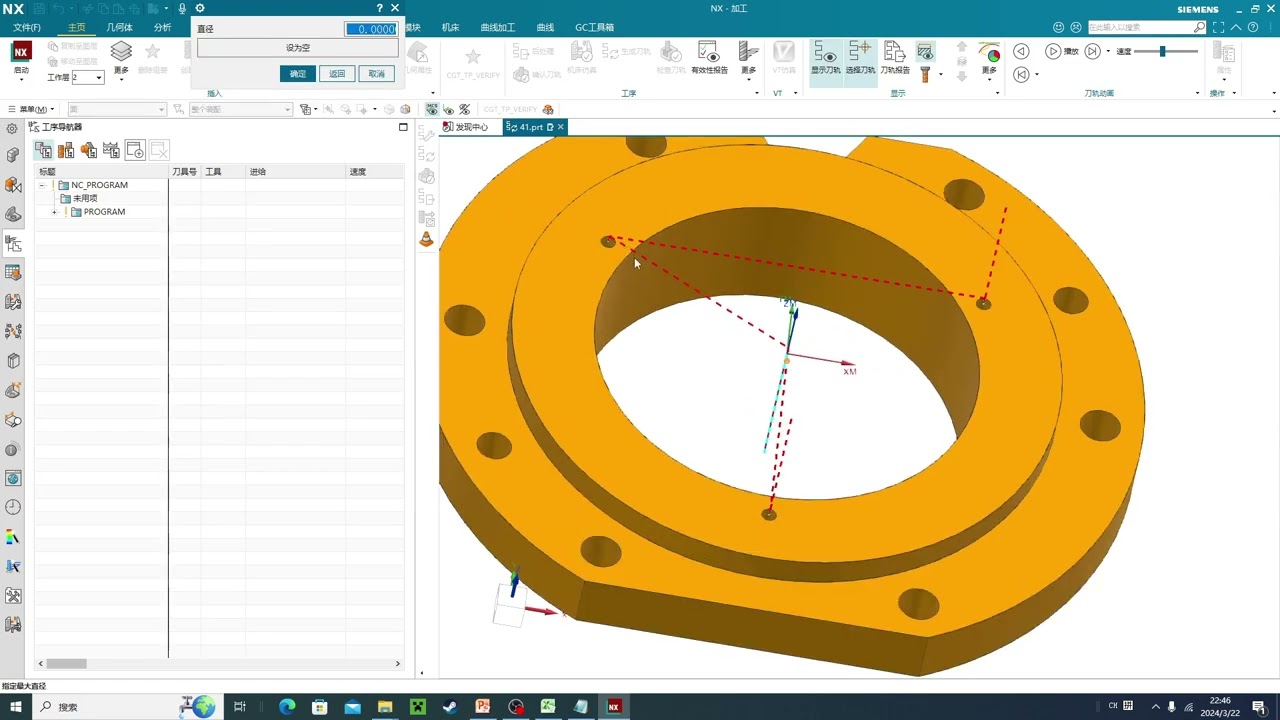Click the search magnifier icon in NX

click(1199, 27)
